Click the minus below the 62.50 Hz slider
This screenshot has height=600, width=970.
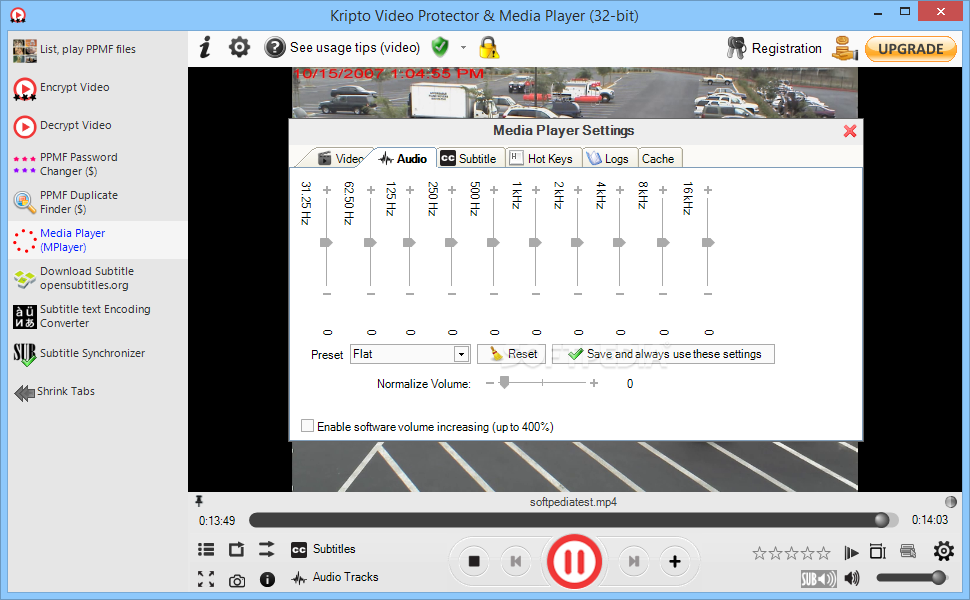[x=371, y=294]
